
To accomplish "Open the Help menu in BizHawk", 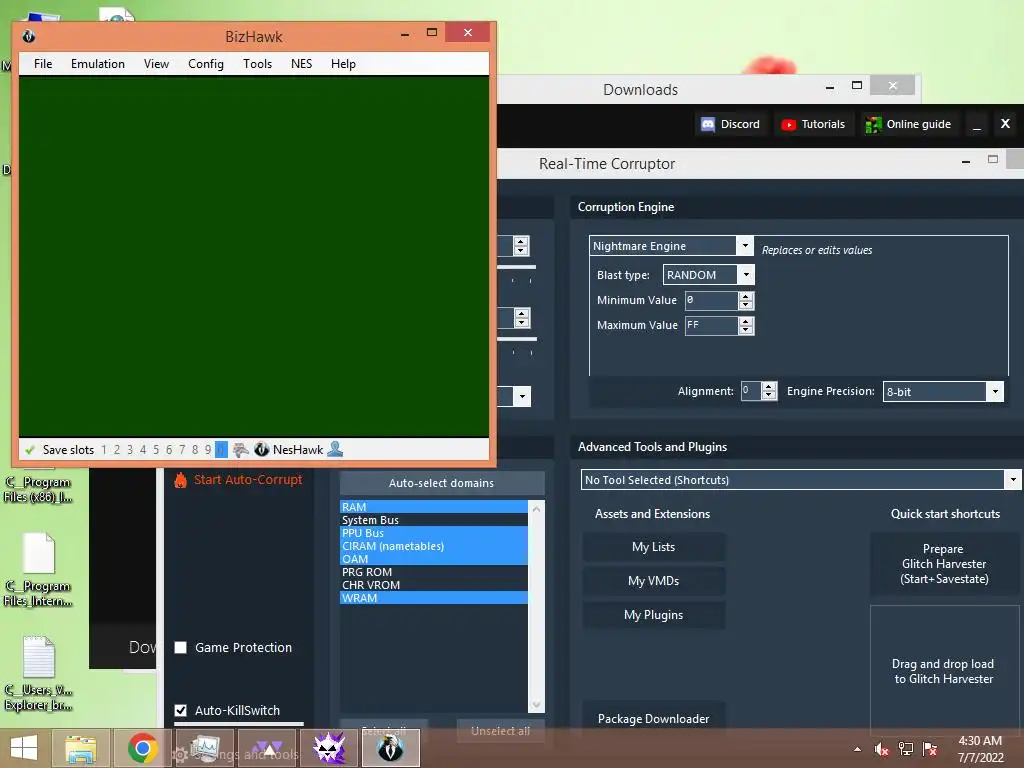I will (343, 63).
